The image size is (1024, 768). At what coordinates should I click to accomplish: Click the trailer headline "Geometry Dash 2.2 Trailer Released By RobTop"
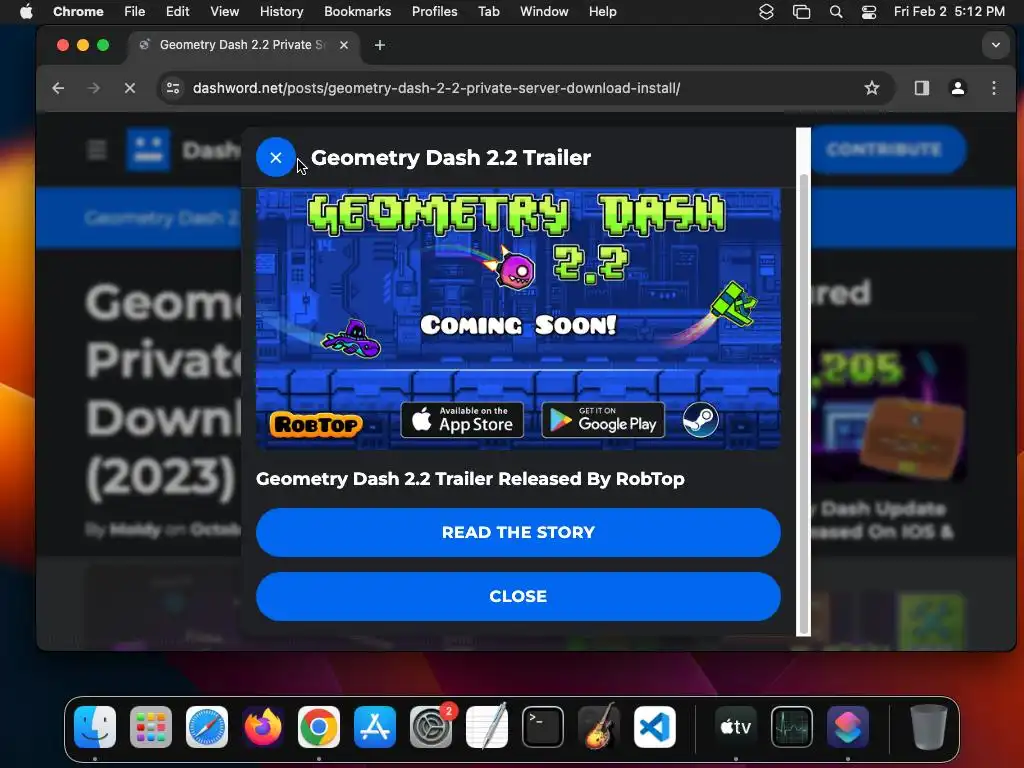point(470,479)
